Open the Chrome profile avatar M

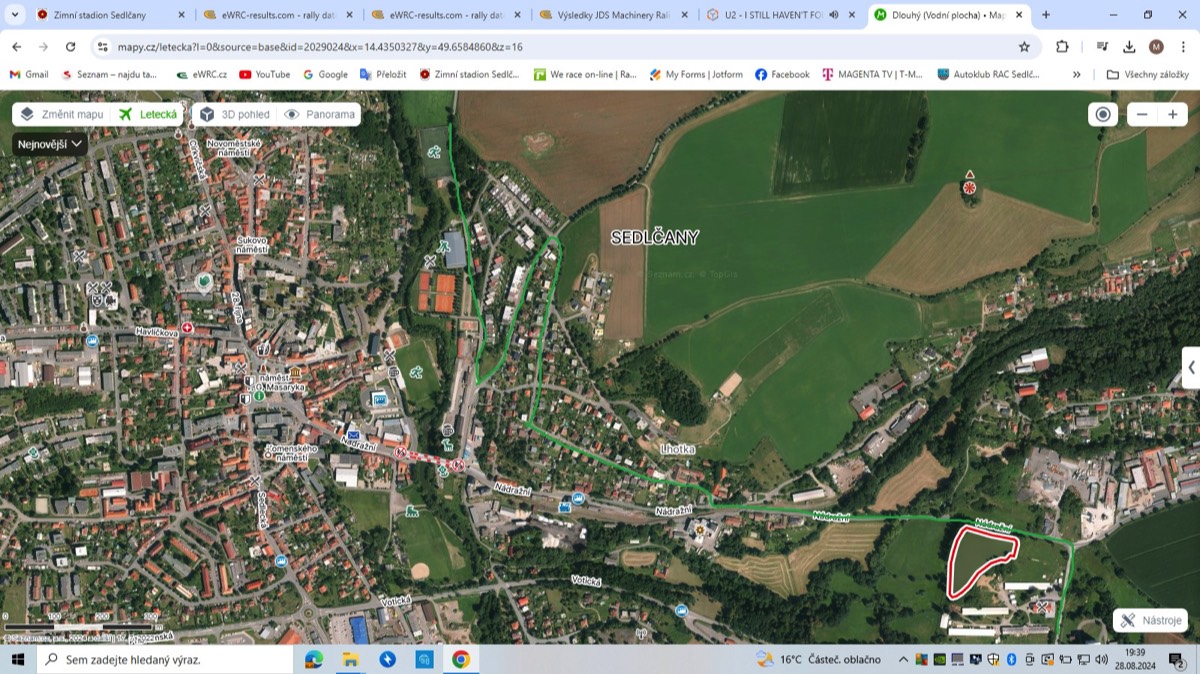[1156, 47]
